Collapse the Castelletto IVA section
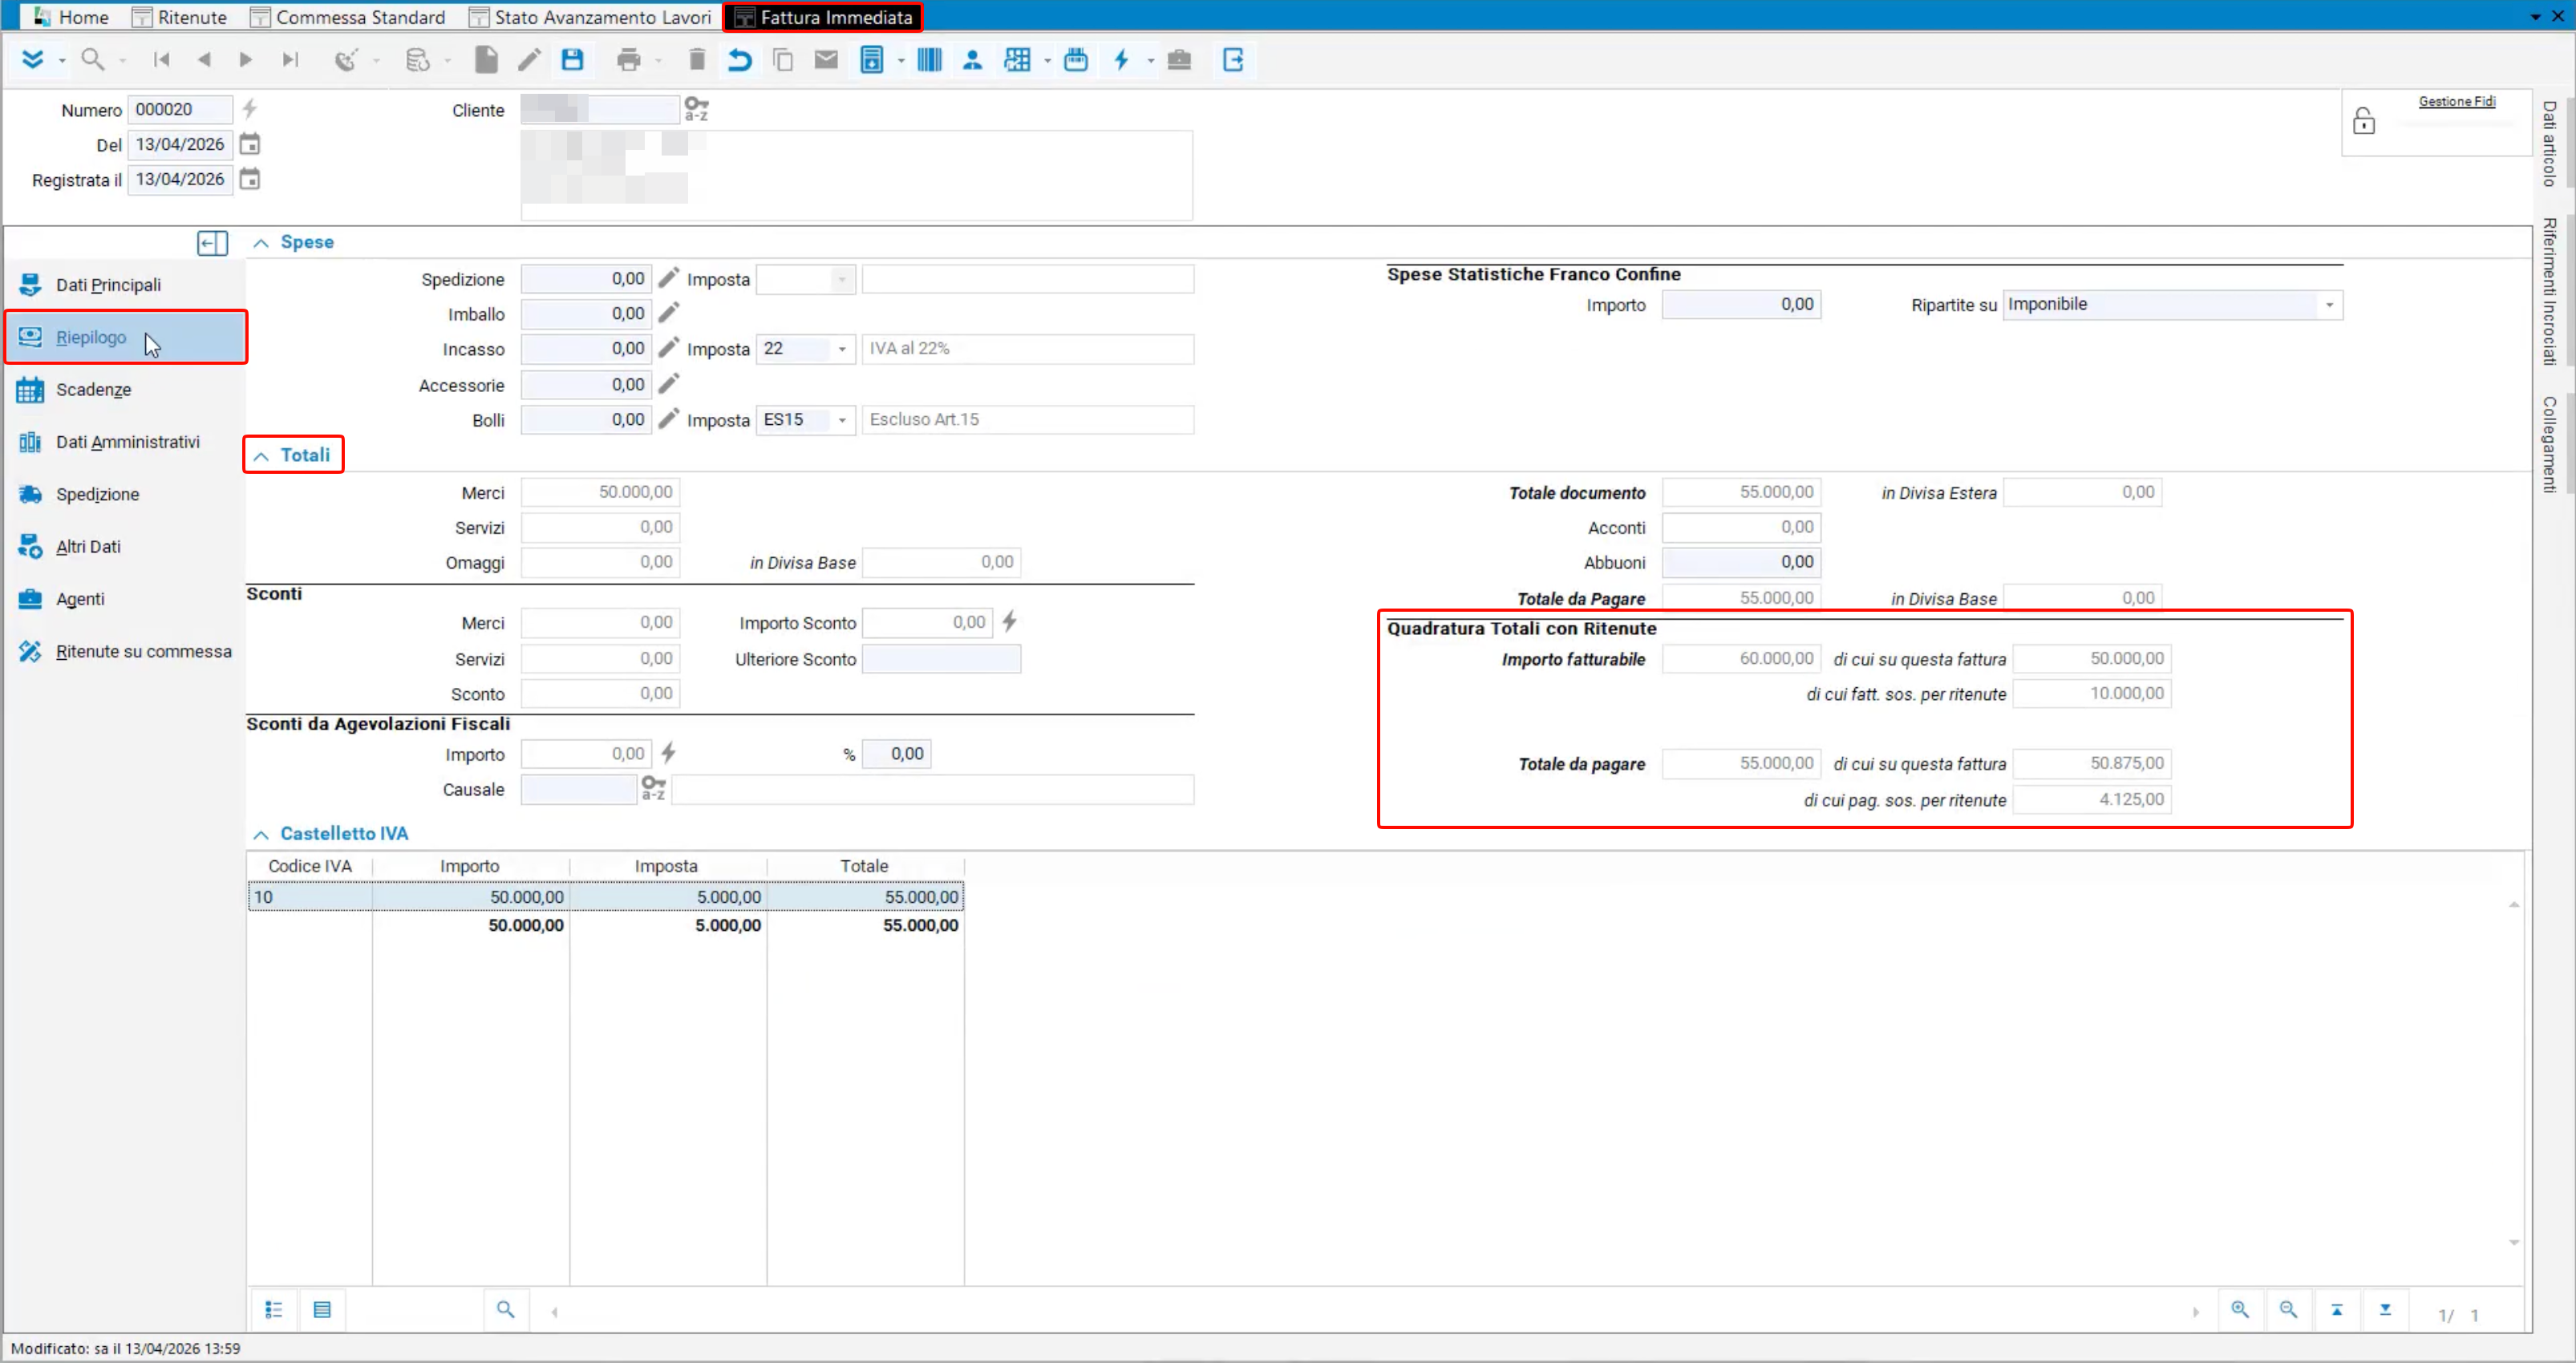 pos(261,835)
